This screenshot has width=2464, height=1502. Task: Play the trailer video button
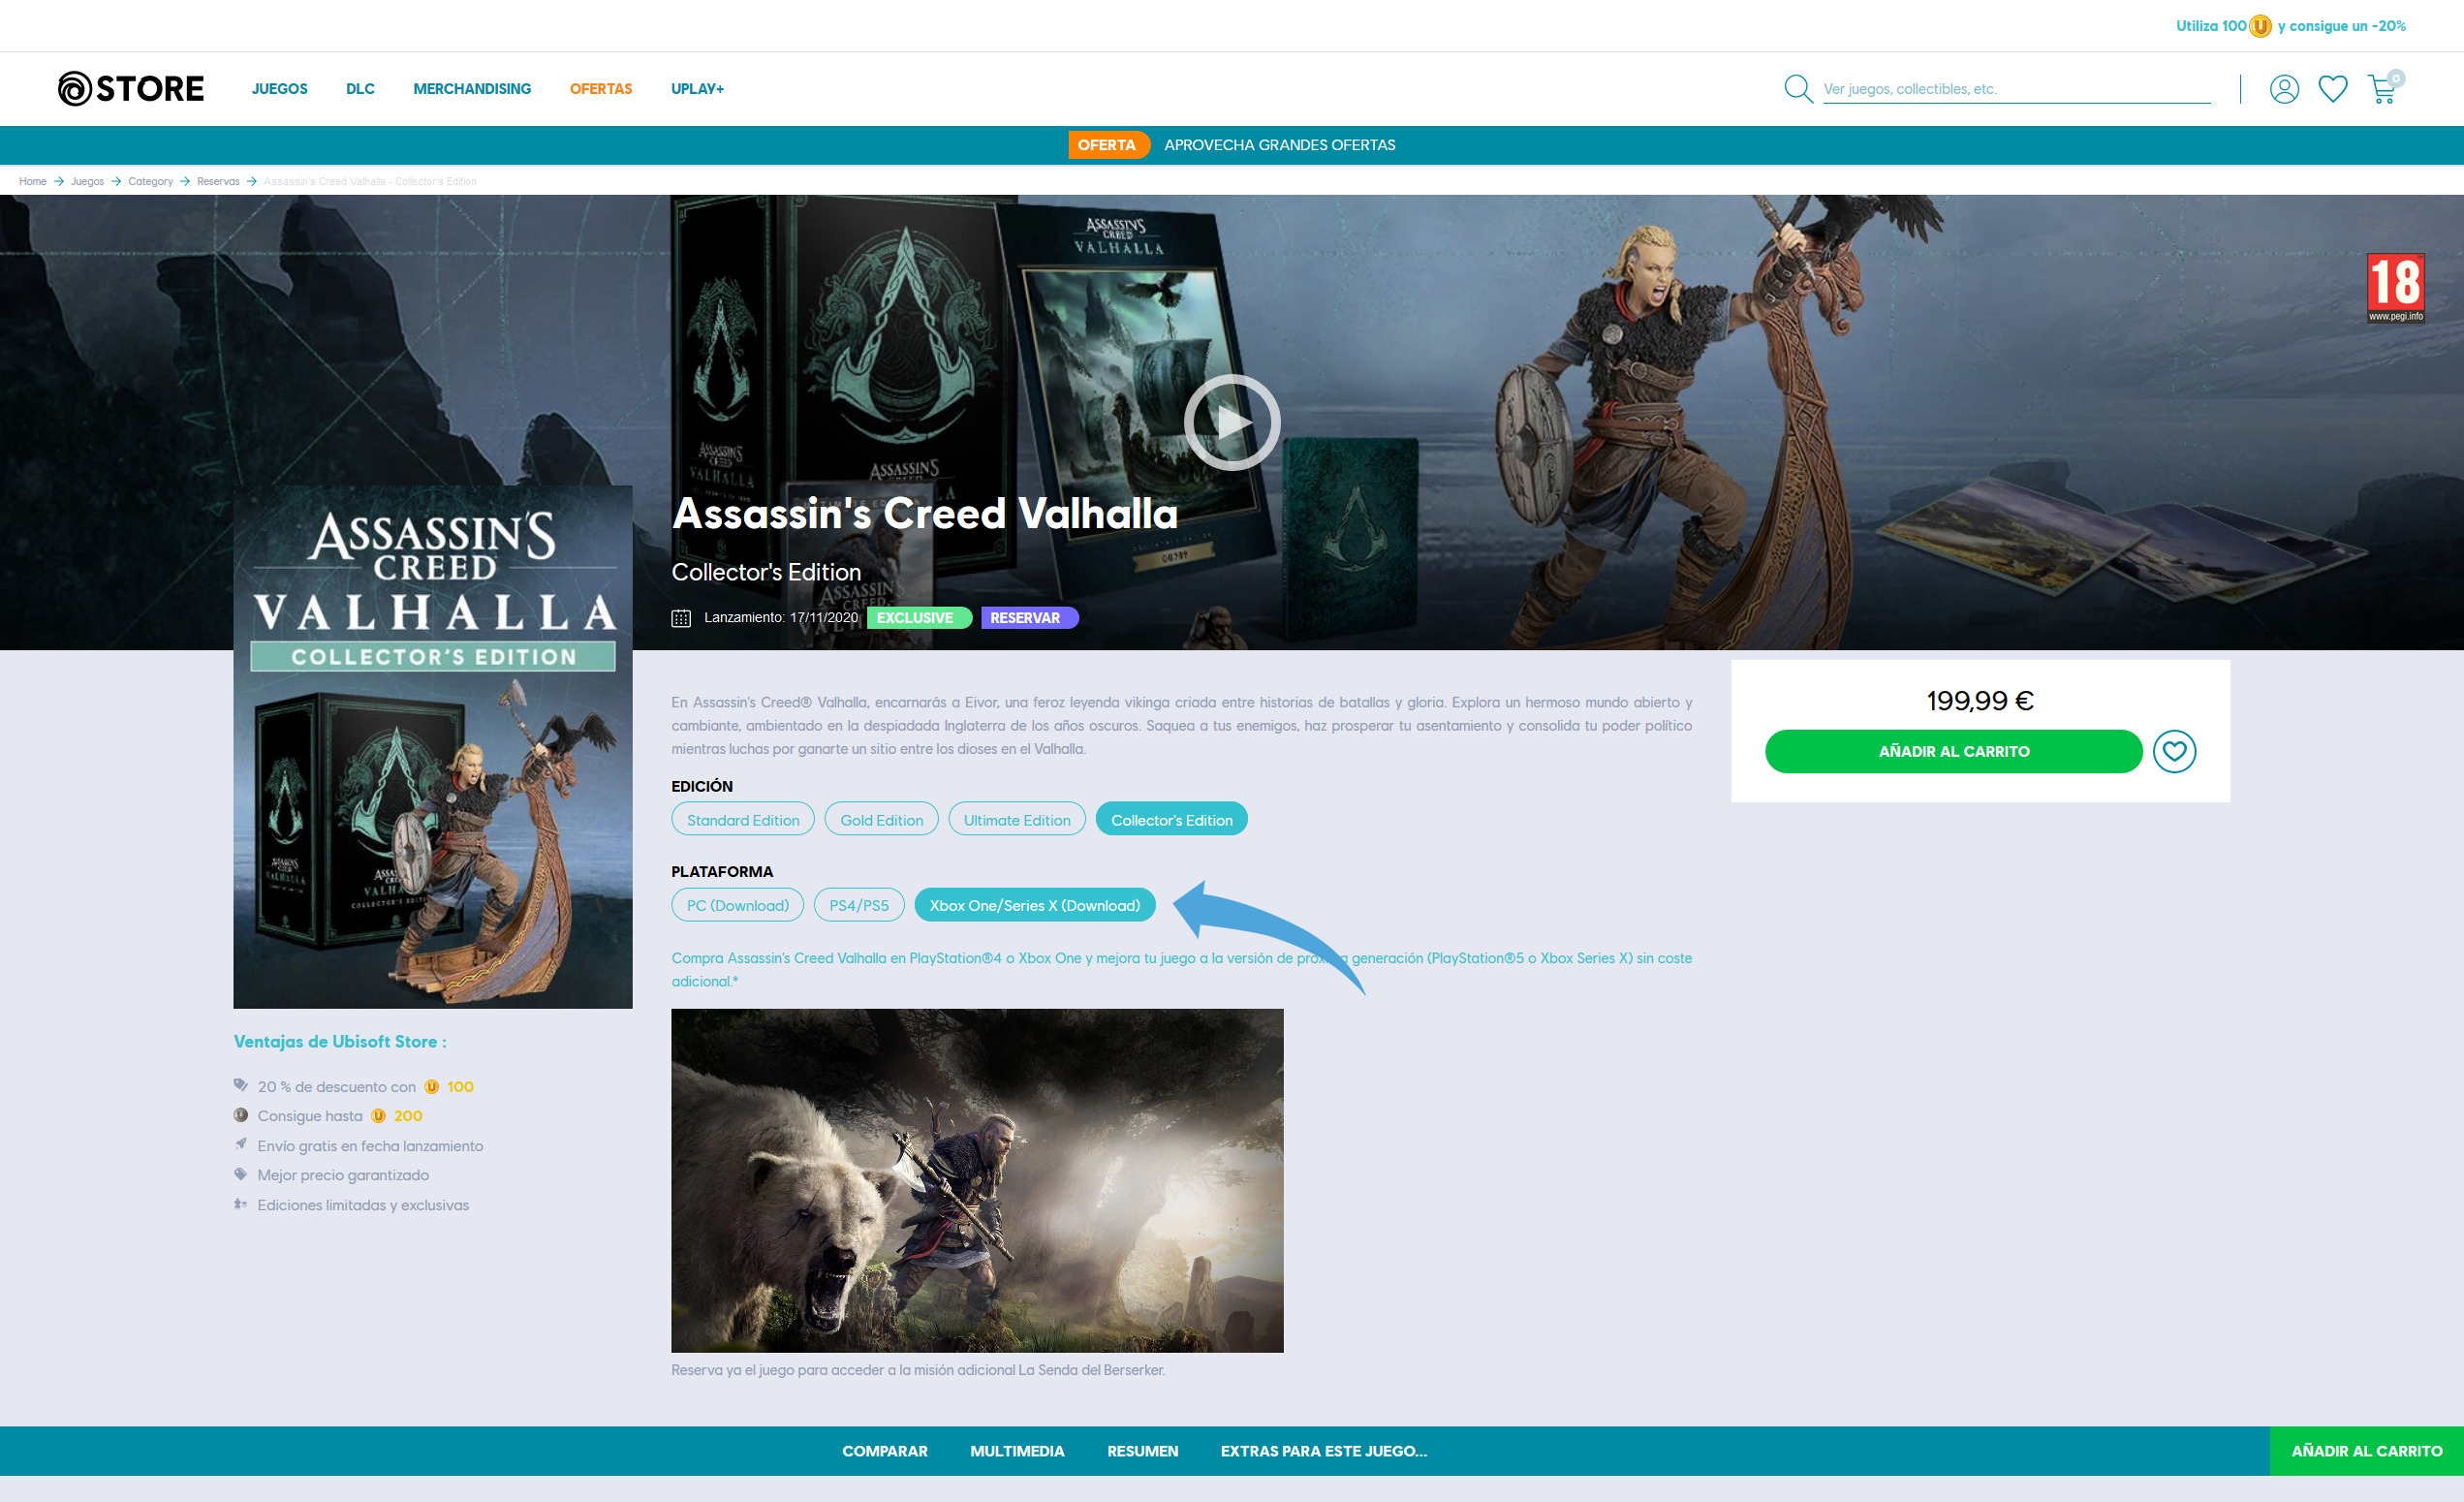[1232, 422]
